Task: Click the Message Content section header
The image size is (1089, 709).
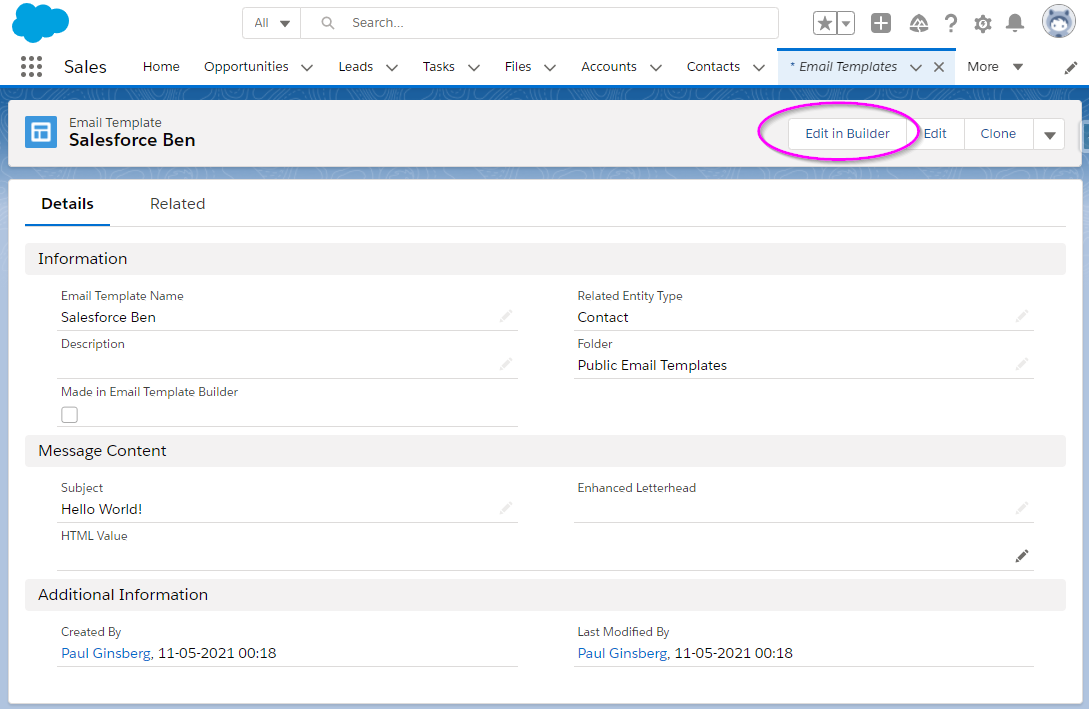Action: tap(545, 451)
